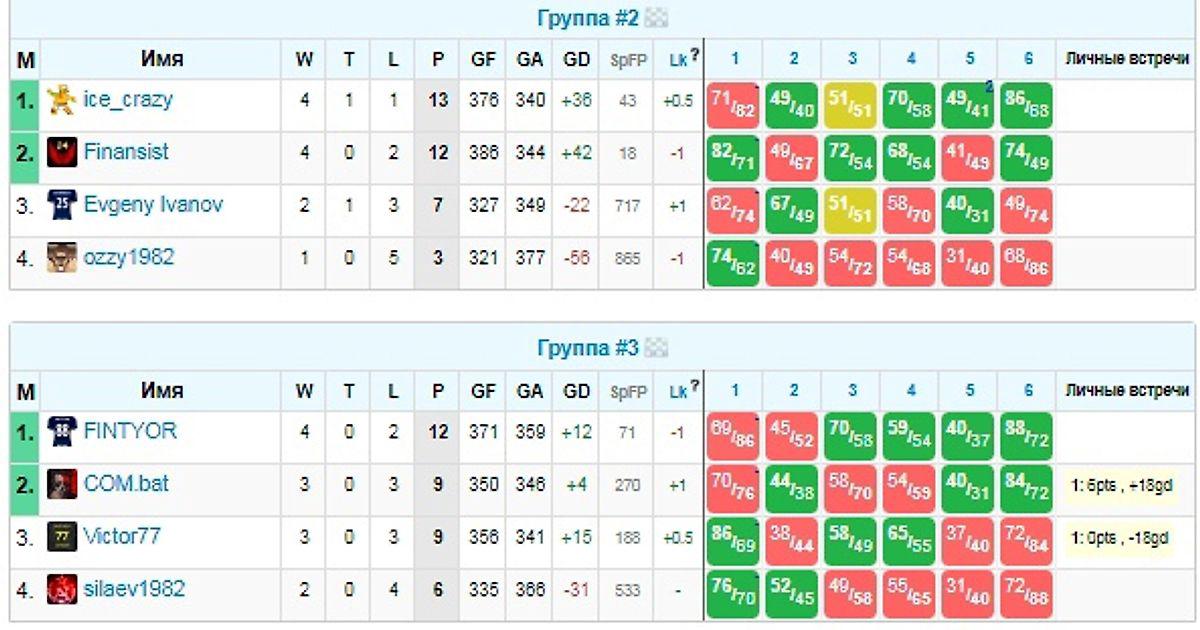Viewport: 1200px width, 630px height.
Task: Open the Группа #3 link
Action: [588, 349]
